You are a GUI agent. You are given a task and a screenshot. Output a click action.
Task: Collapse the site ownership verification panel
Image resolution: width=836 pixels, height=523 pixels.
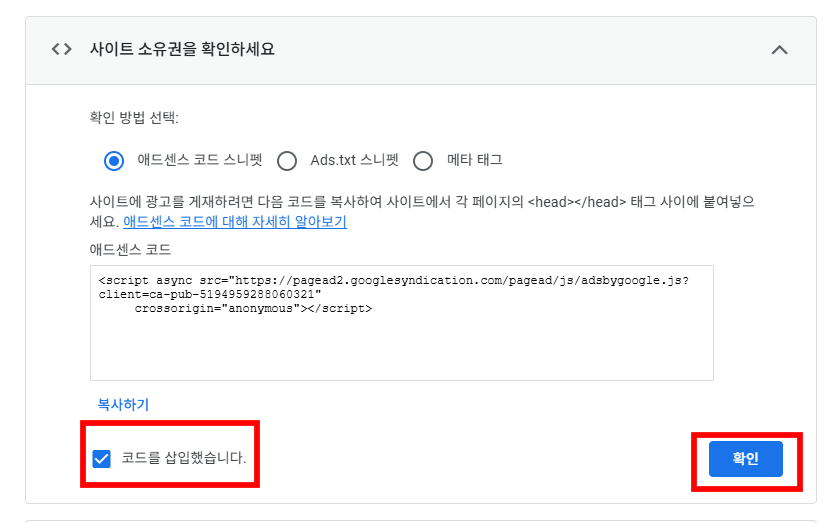click(779, 50)
